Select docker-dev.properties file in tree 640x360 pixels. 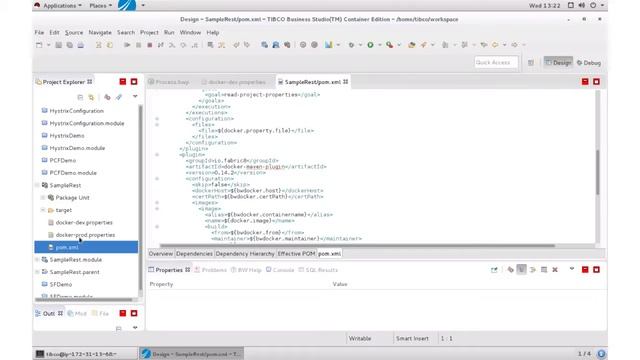tap(84, 222)
